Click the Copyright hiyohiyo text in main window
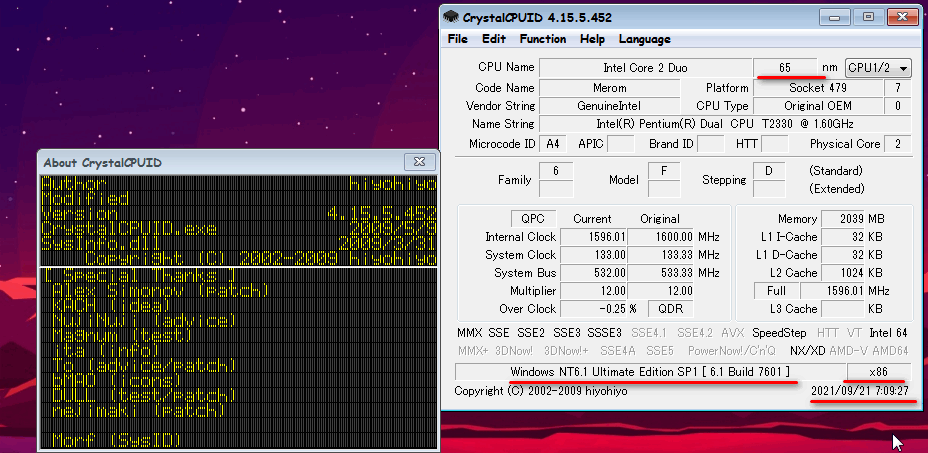The image size is (928, 453). coord(541,391)
